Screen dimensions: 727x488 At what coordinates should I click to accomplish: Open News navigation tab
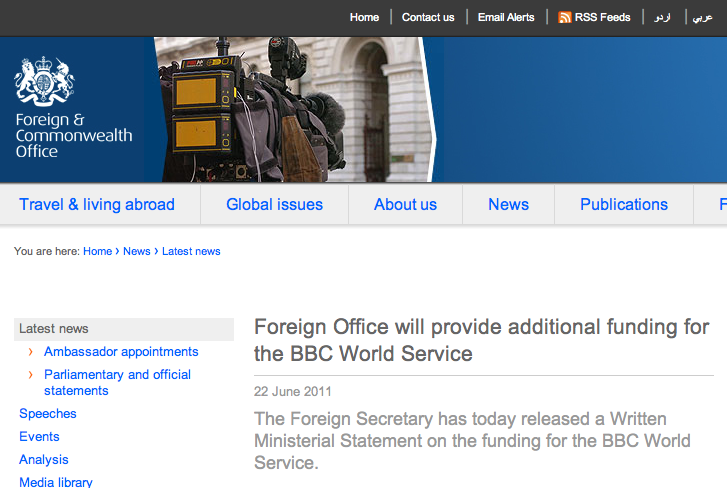(x=508, y=204)
